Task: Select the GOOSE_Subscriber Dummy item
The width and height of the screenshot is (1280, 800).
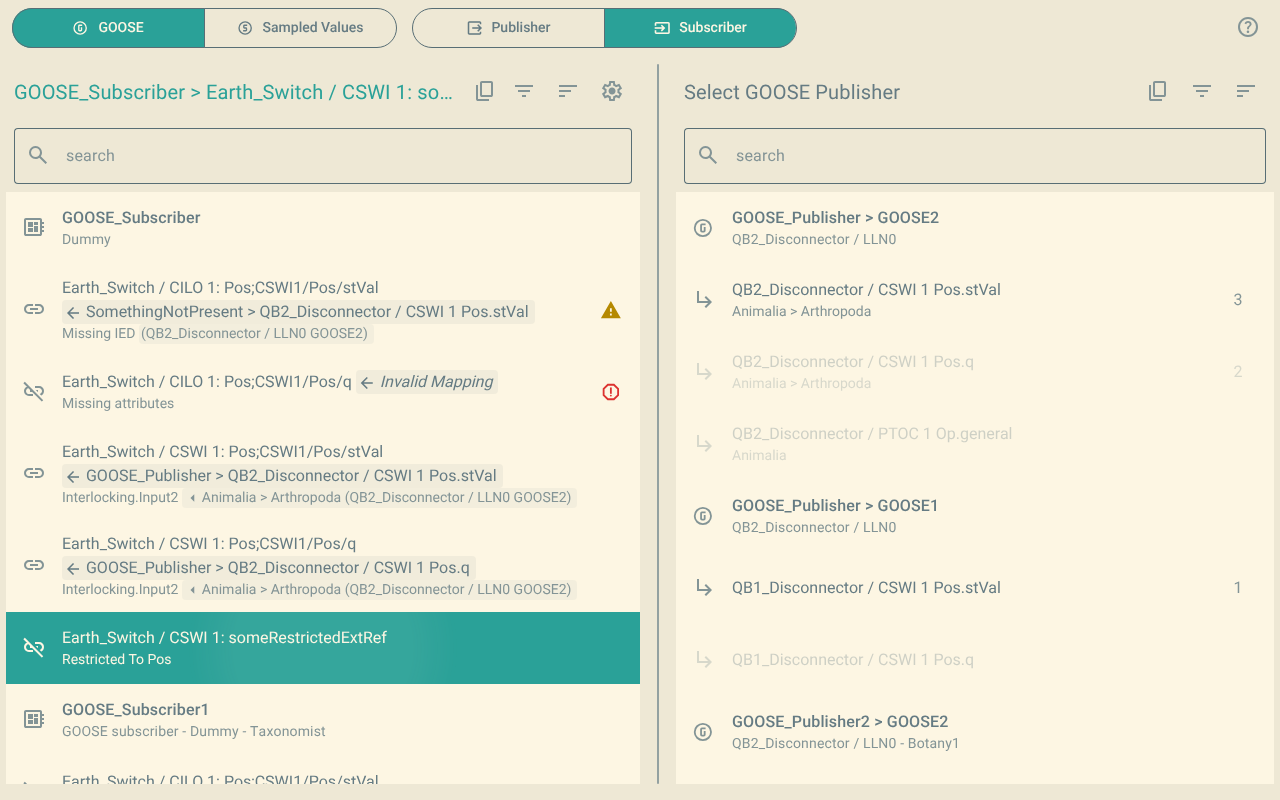Action: [x=323, y=228]
